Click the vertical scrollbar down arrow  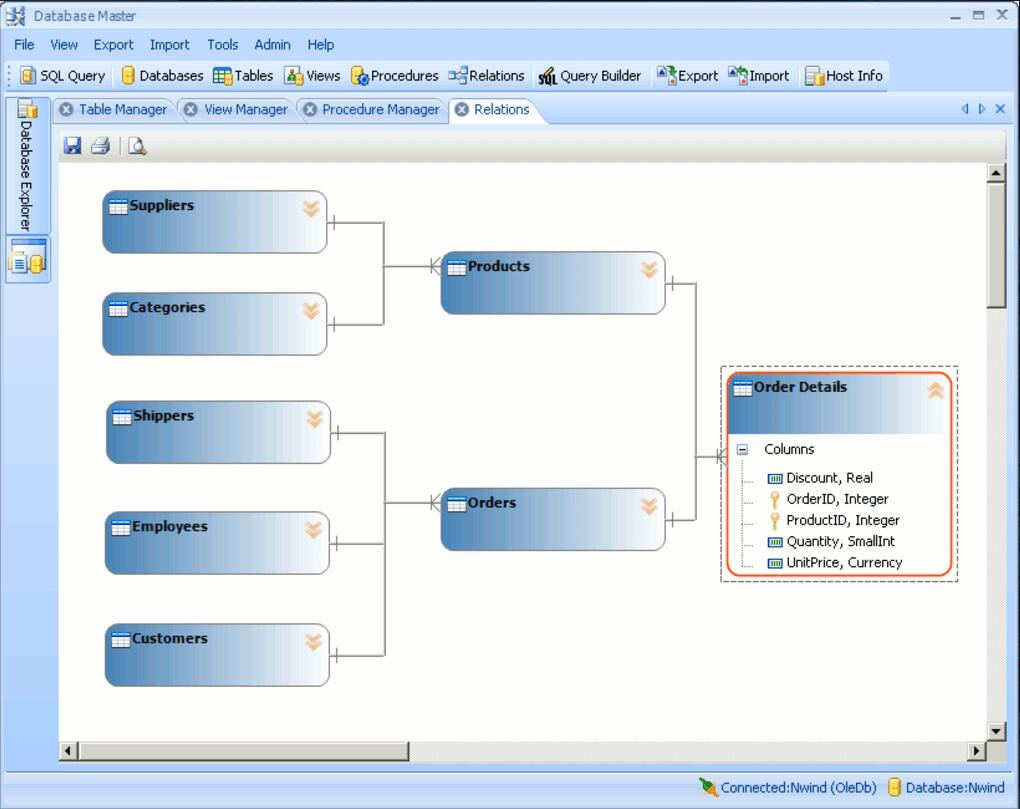996,731
